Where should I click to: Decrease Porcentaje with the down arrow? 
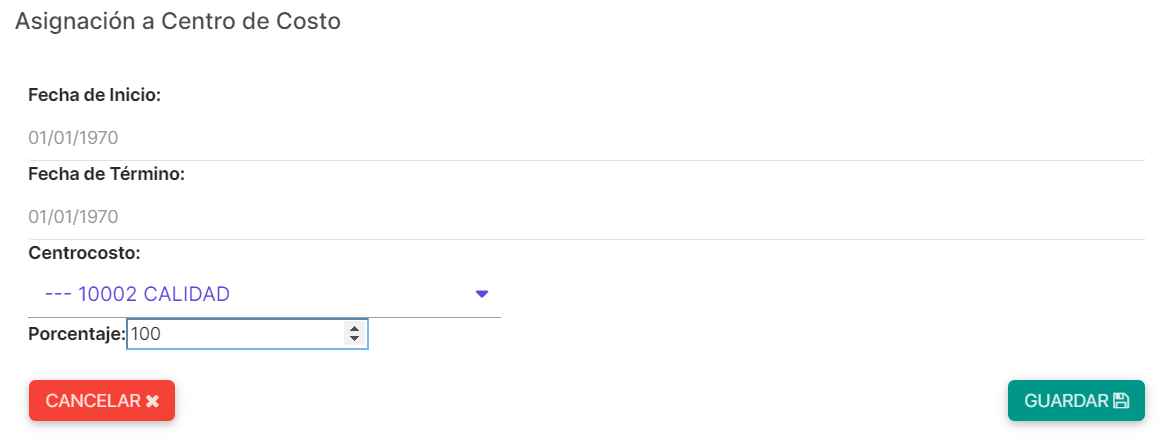click(x=354, y=339)
